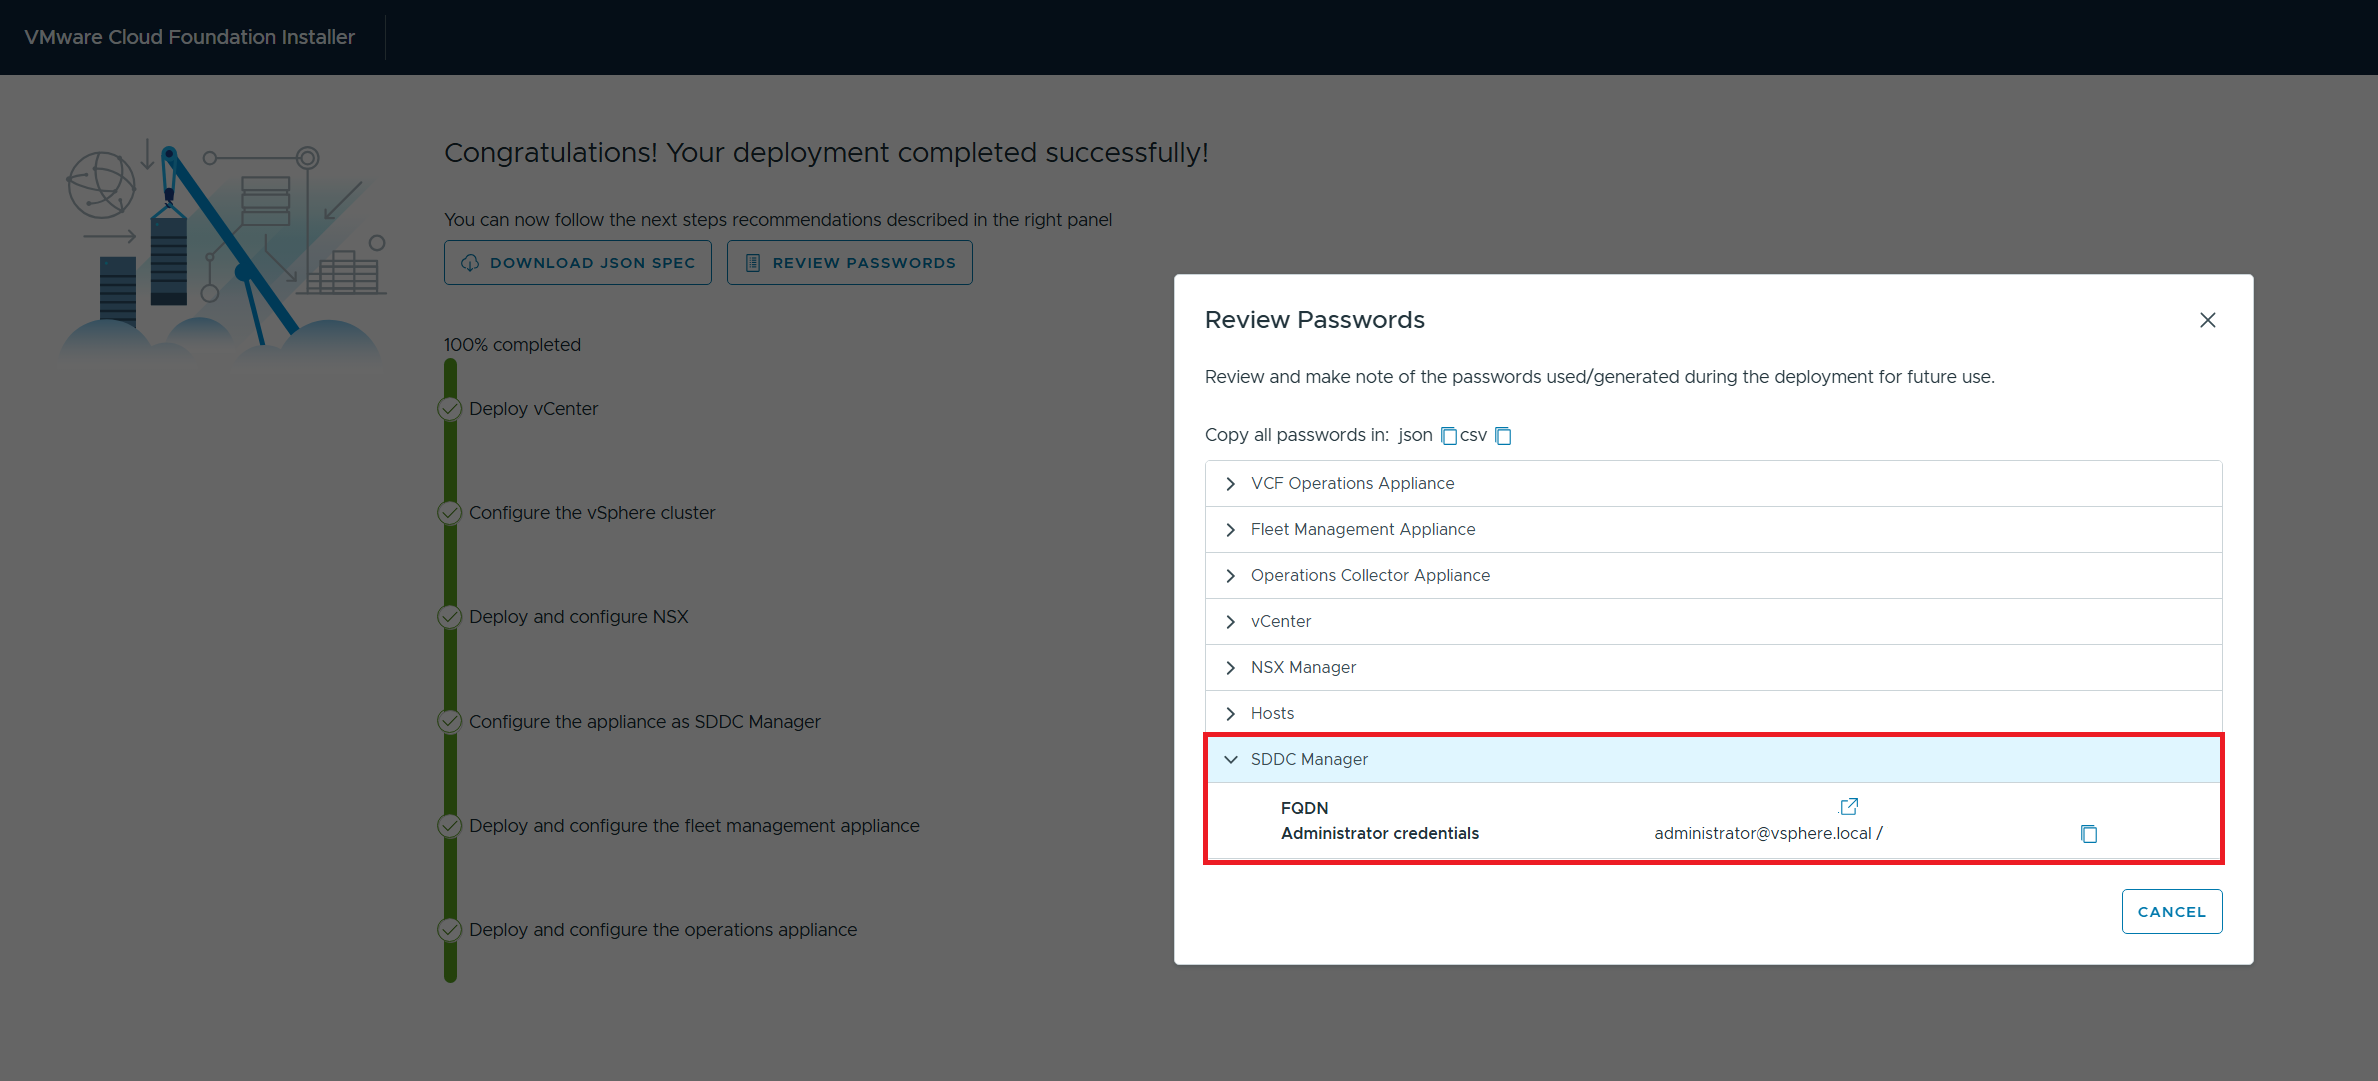Click the Deploy vCenter checkmark icon
The width and height of the screenshot is (2378, 1081).
450,409
